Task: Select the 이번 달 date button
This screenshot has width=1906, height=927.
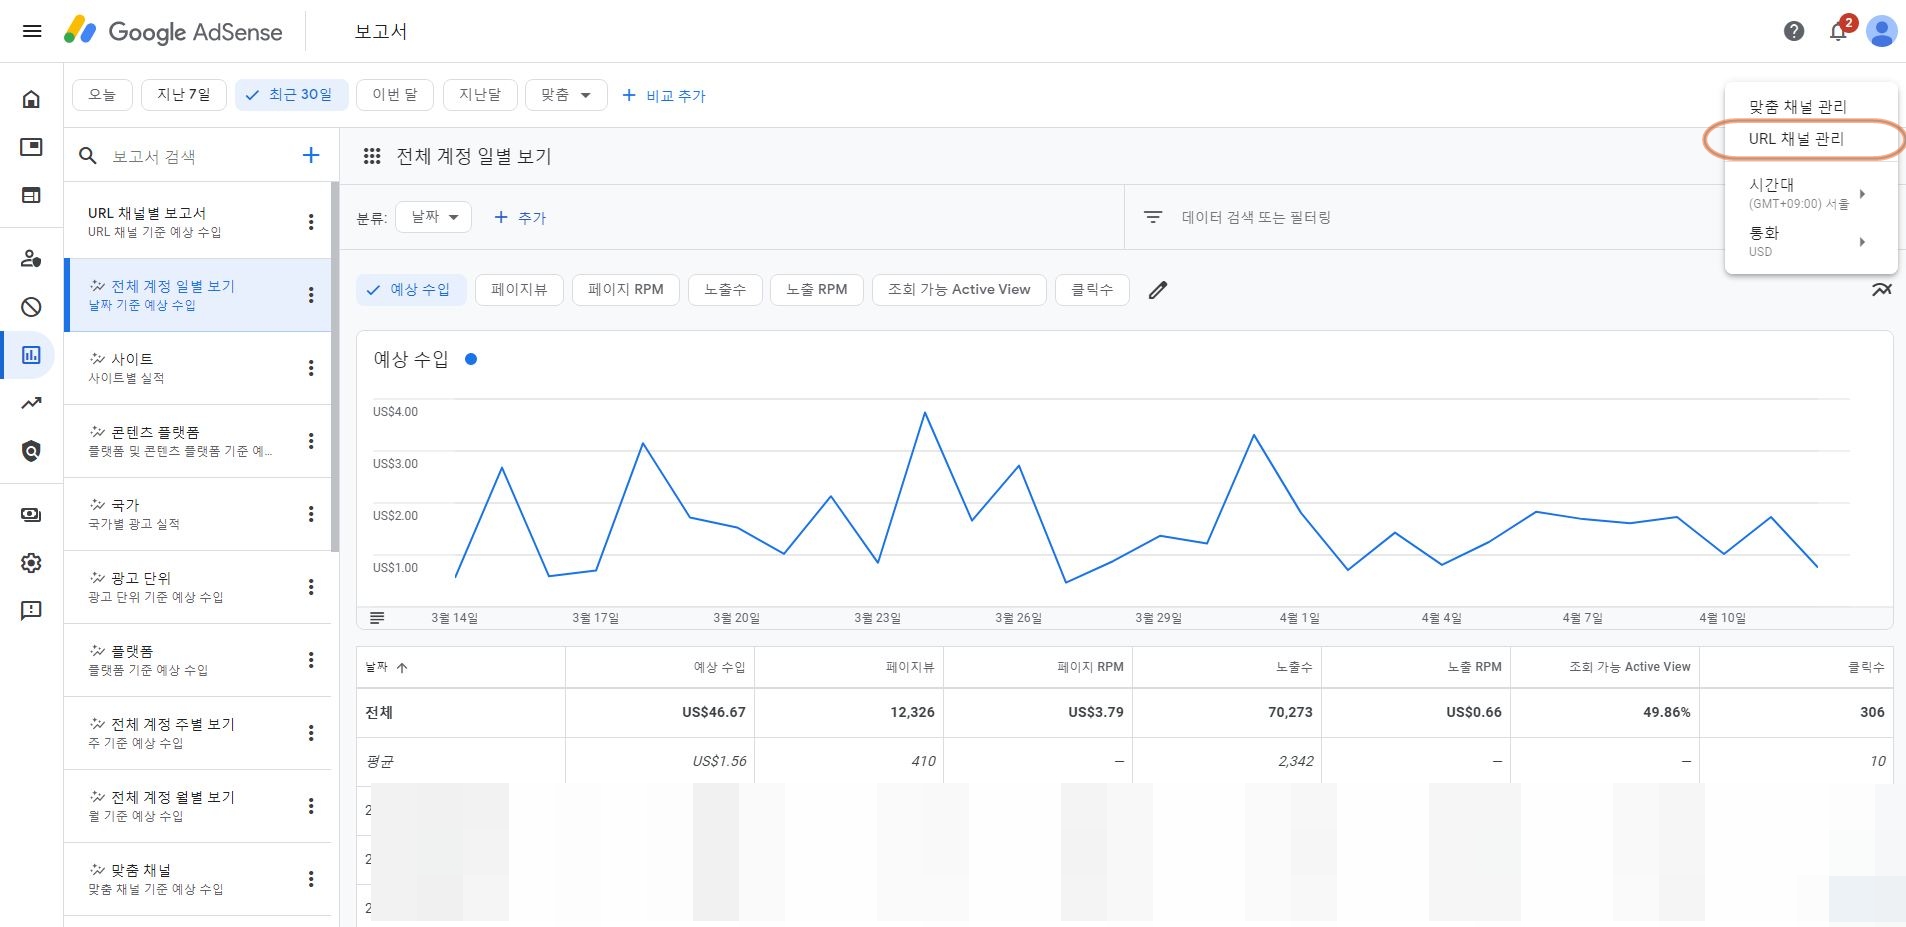Action: [x=395, y=95]
